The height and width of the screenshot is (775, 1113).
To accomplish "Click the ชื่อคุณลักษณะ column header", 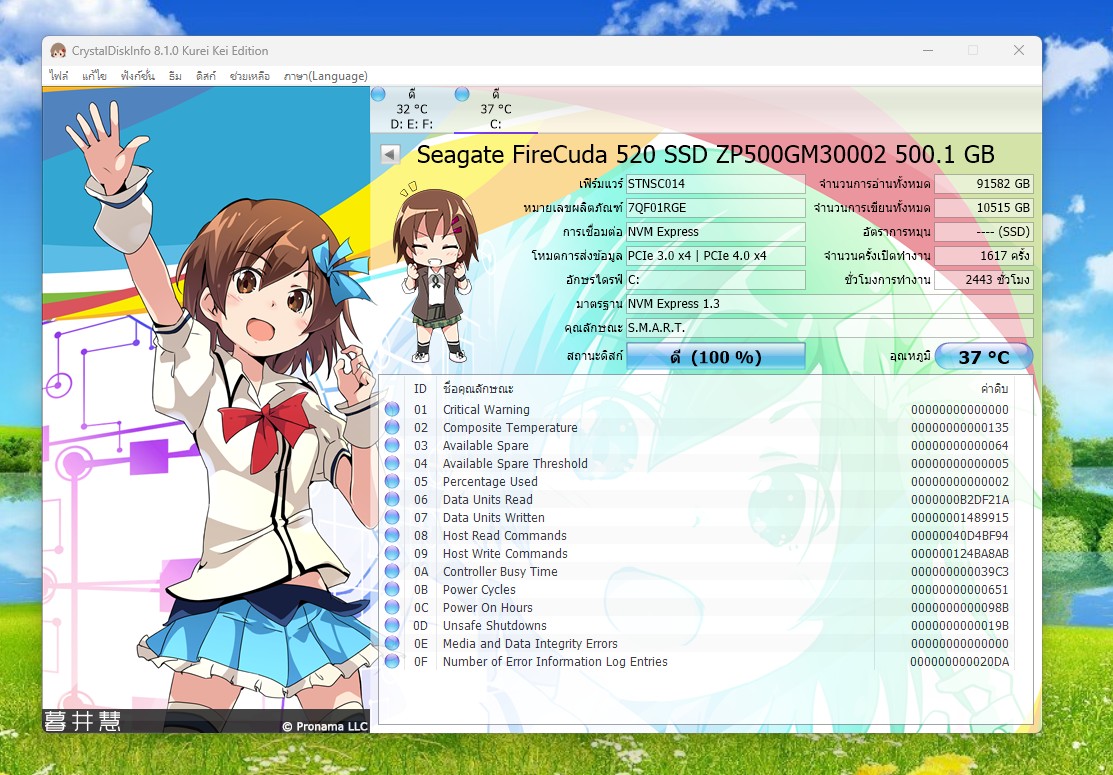I will [x=478, y=388].
